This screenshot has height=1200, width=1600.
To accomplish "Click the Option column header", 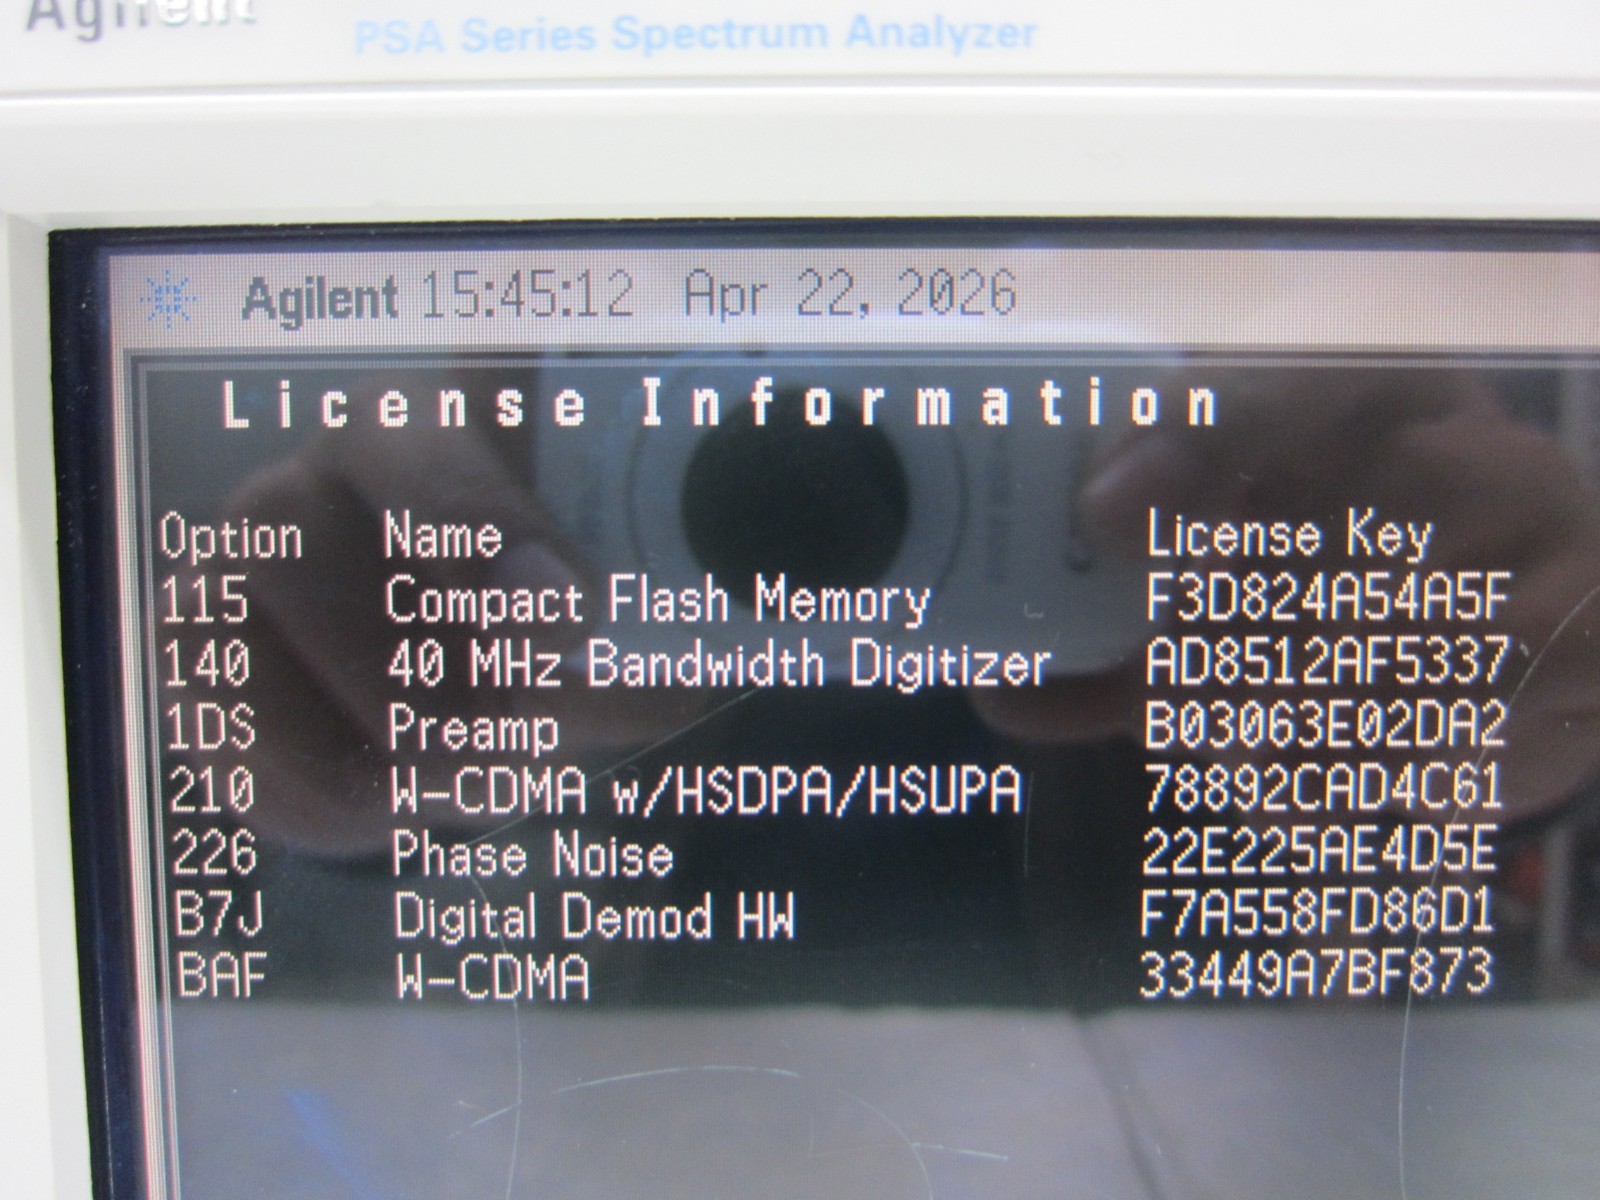I will [x=231, y=537].
